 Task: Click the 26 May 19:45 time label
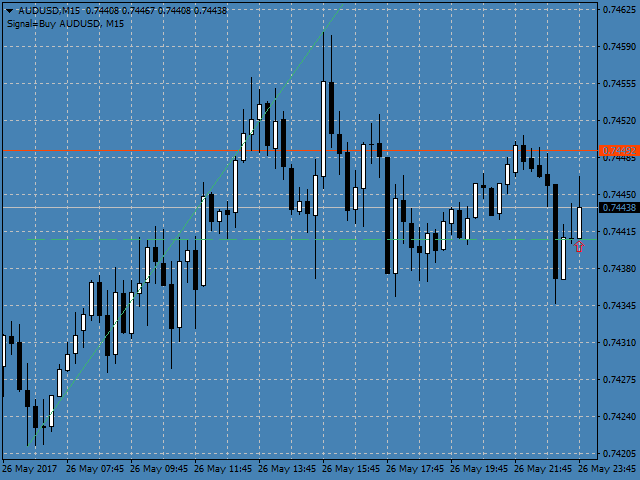[x=480, y=468]
